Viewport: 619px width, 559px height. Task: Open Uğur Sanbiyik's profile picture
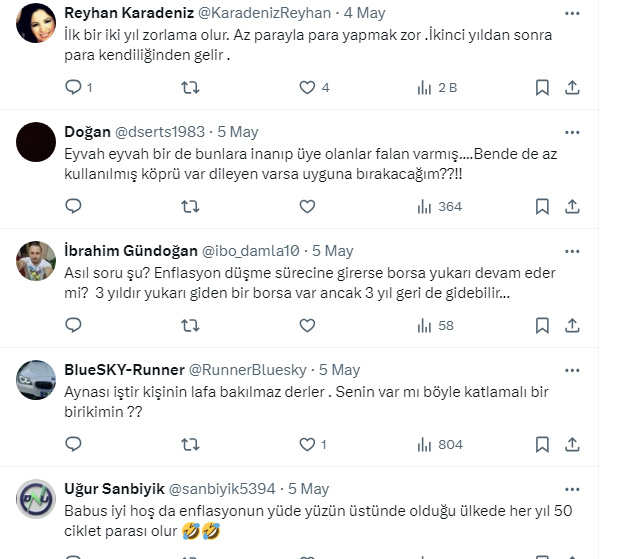[x=36, y=499]
